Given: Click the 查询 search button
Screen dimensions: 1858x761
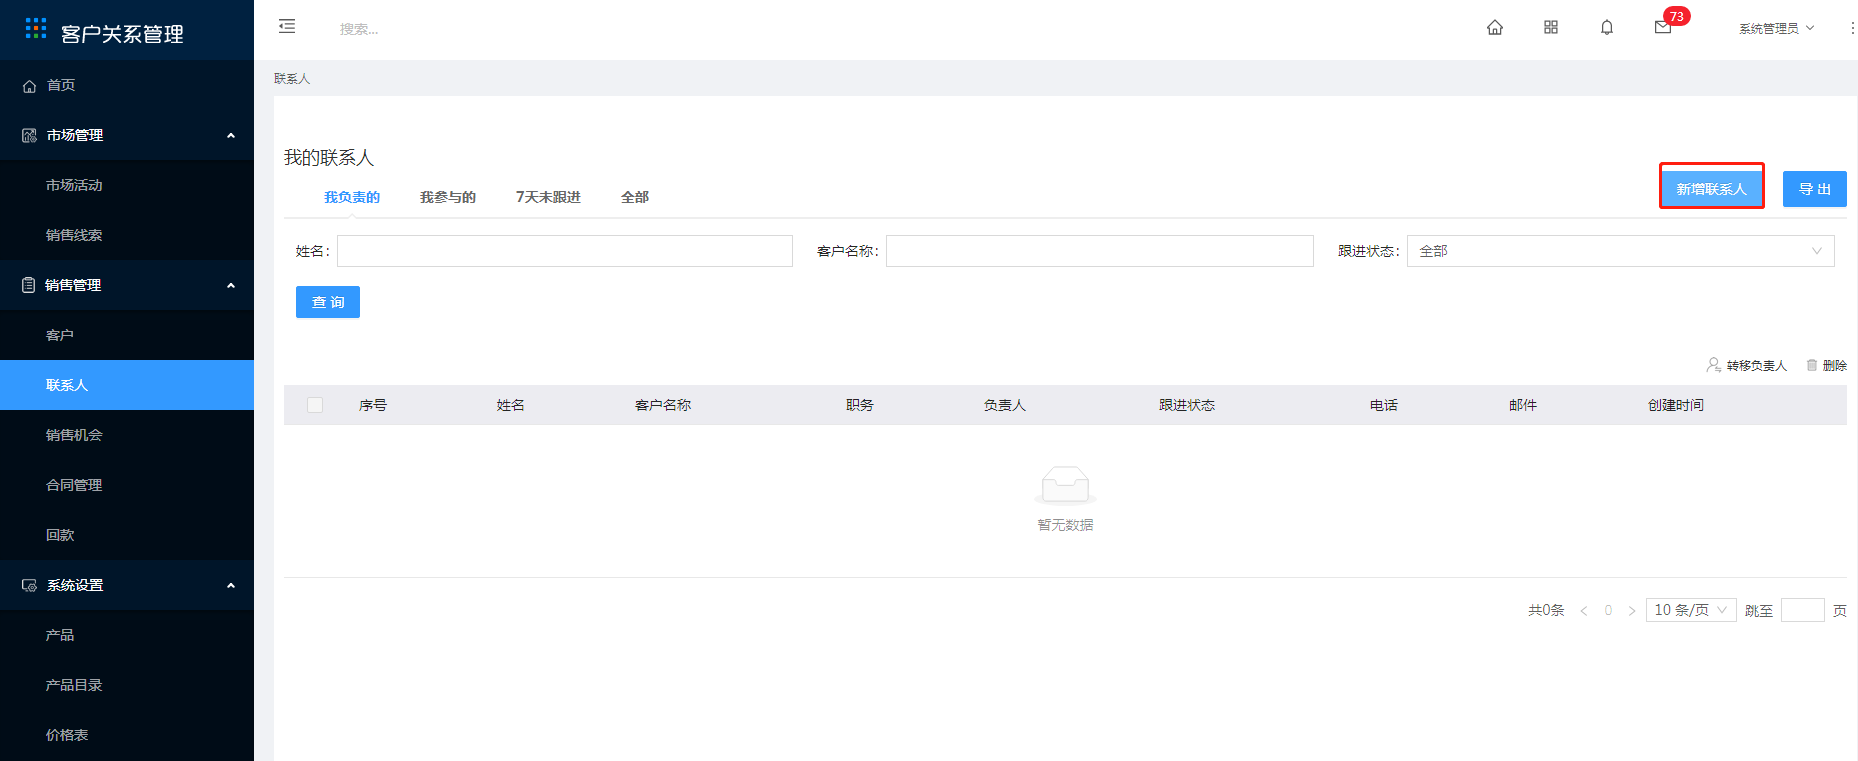Looking at the screenshot, I should [328, 302].
